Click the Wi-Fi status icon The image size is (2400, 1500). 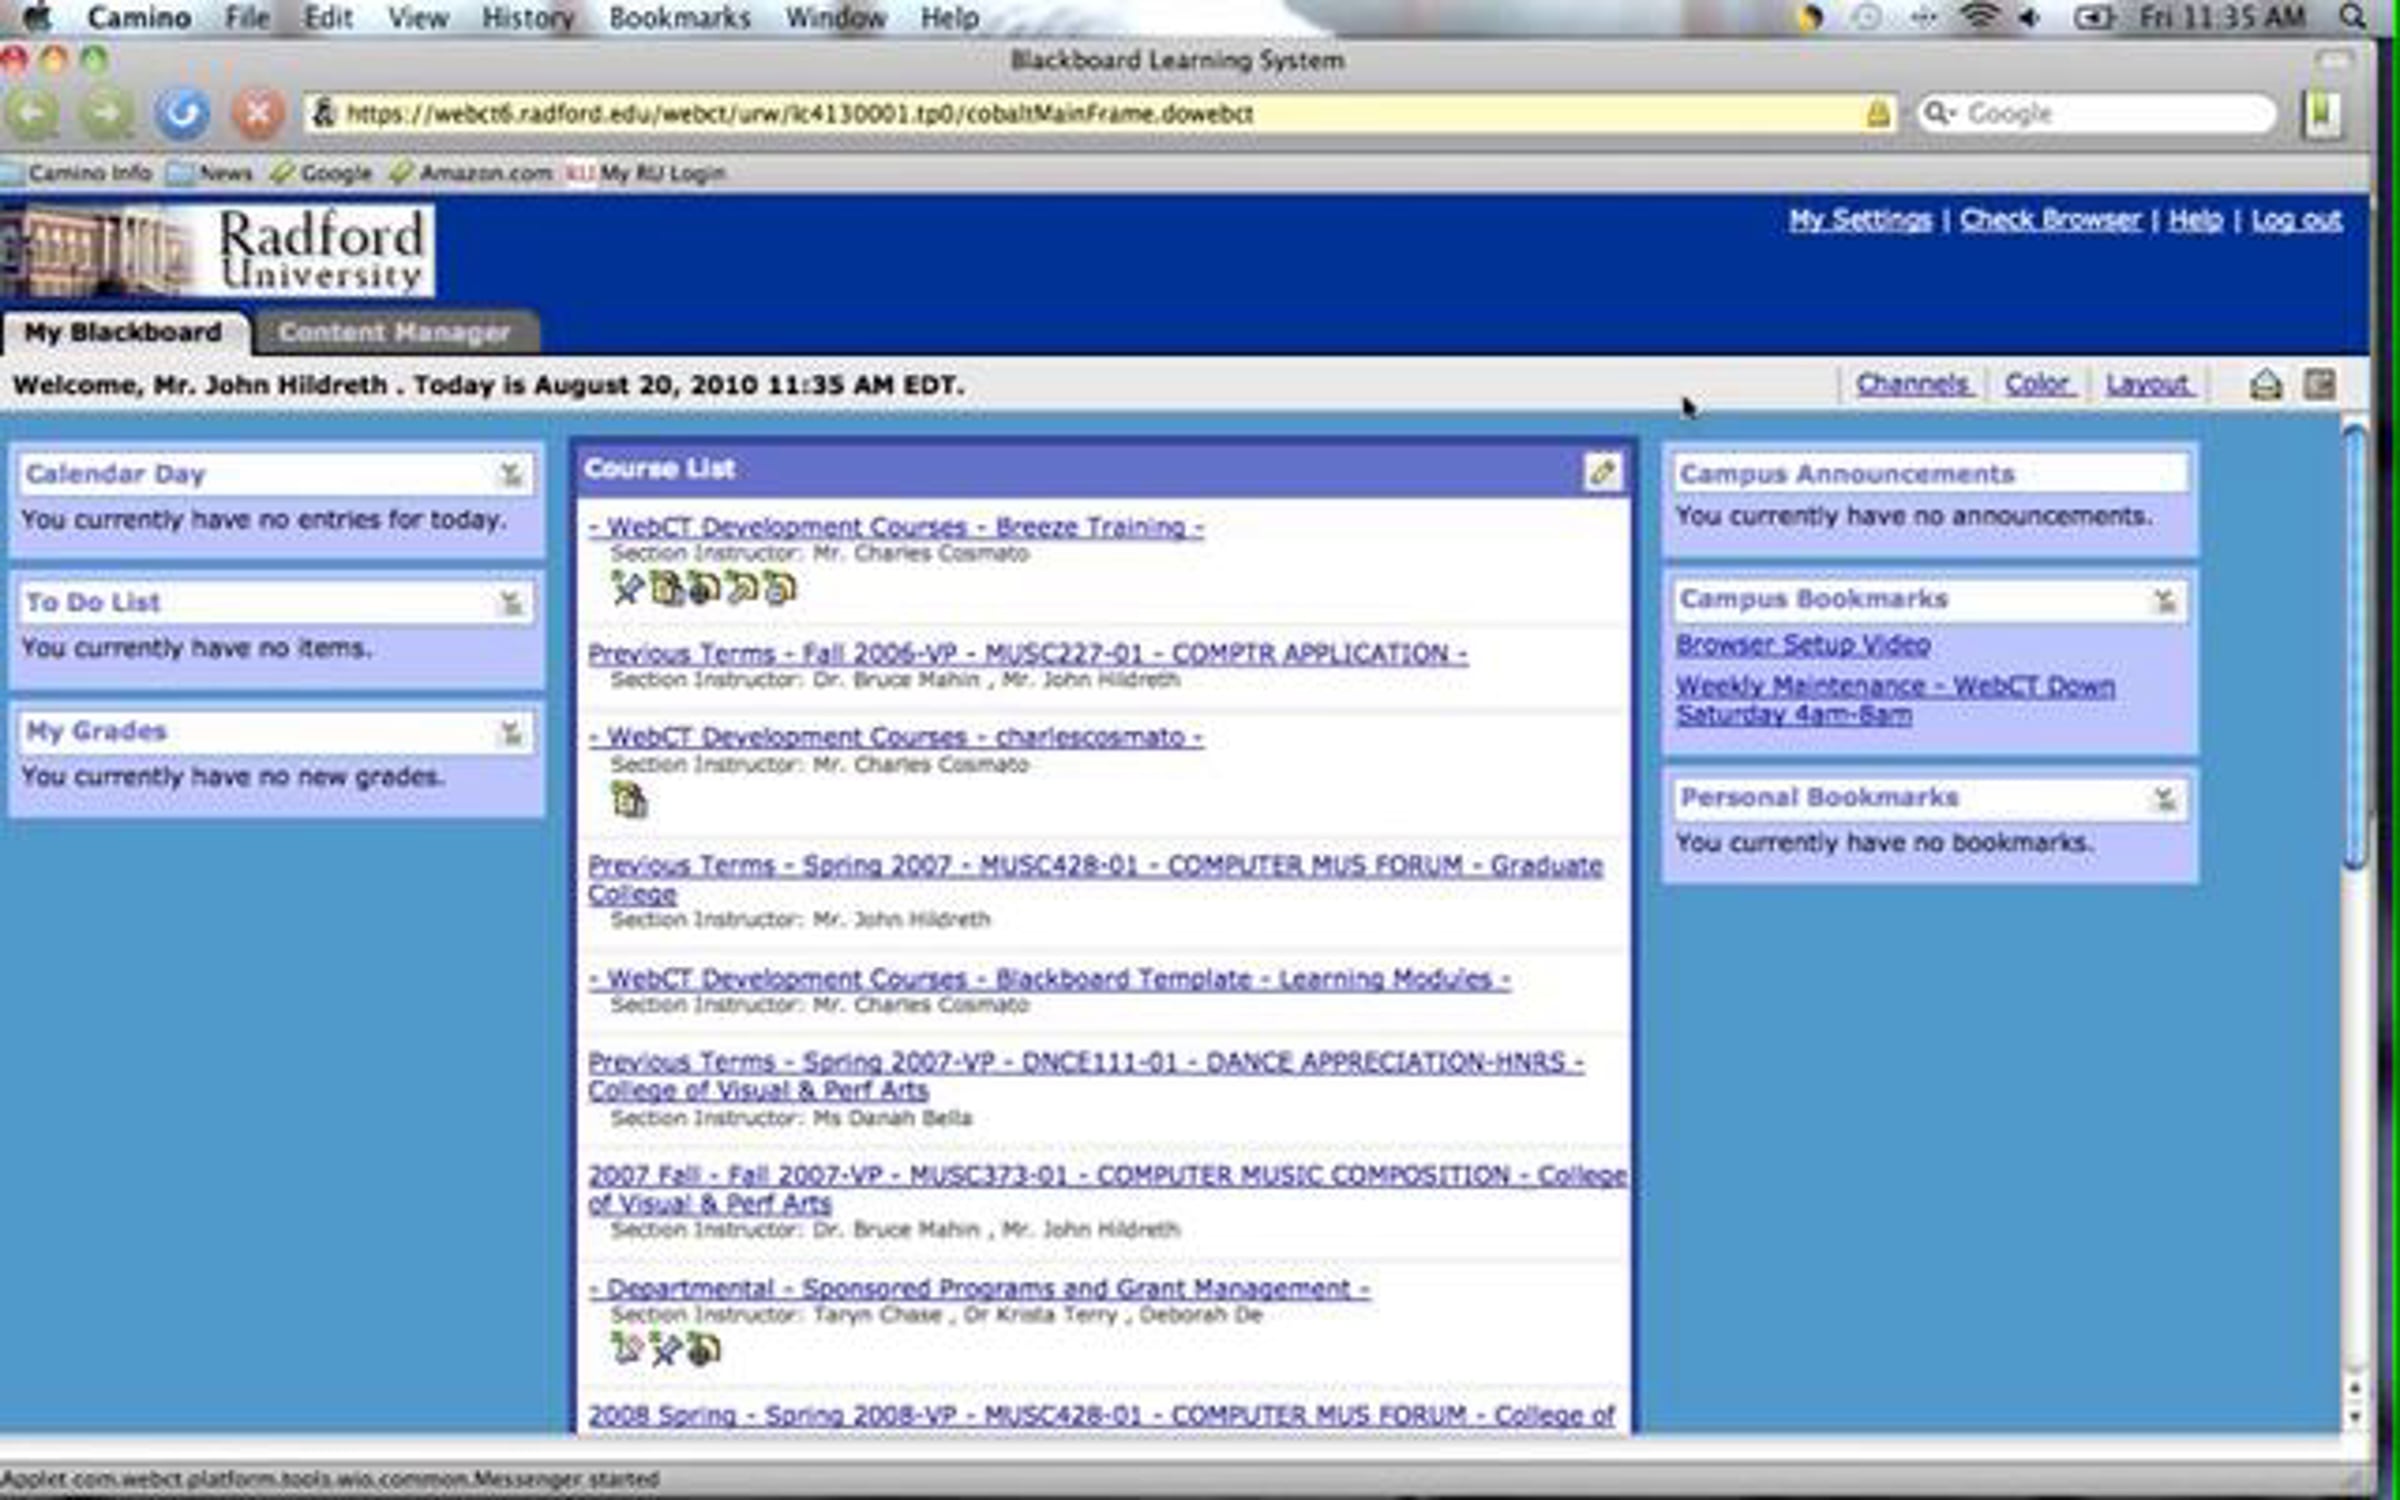pyautogui.click(x=1979, y=17)
